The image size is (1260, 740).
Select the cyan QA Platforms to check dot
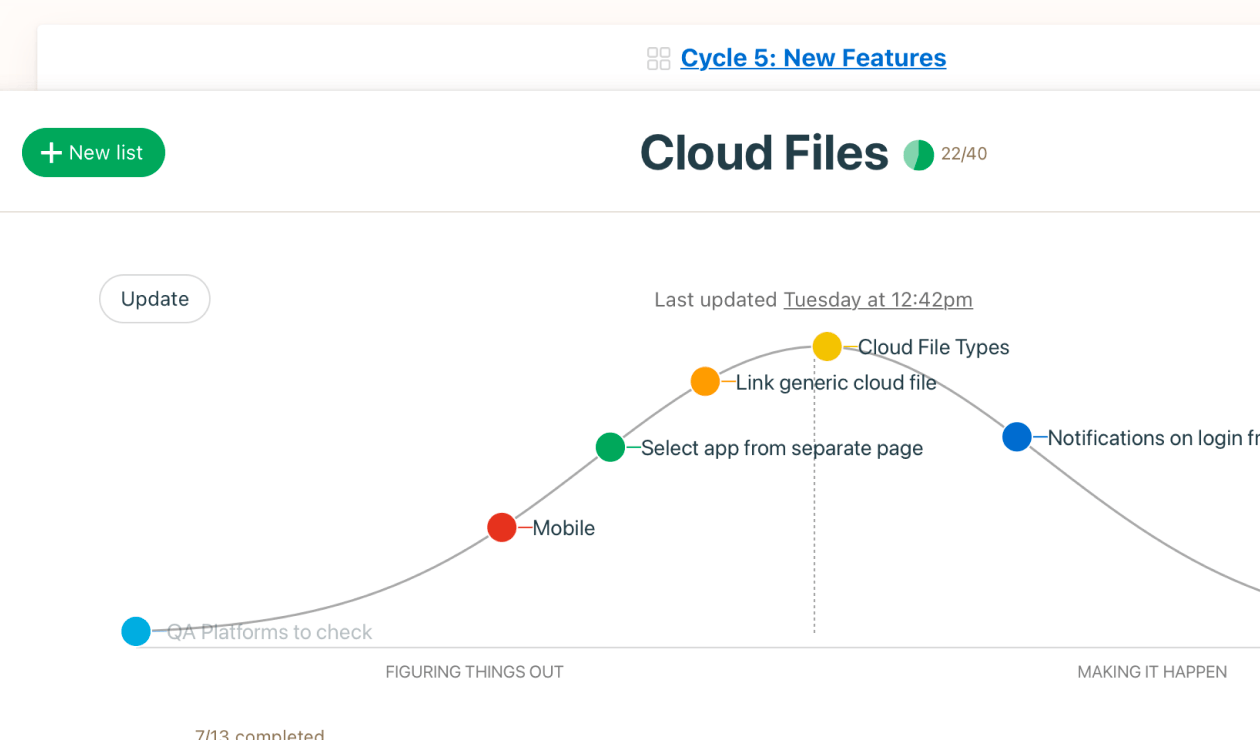(136, 631)
